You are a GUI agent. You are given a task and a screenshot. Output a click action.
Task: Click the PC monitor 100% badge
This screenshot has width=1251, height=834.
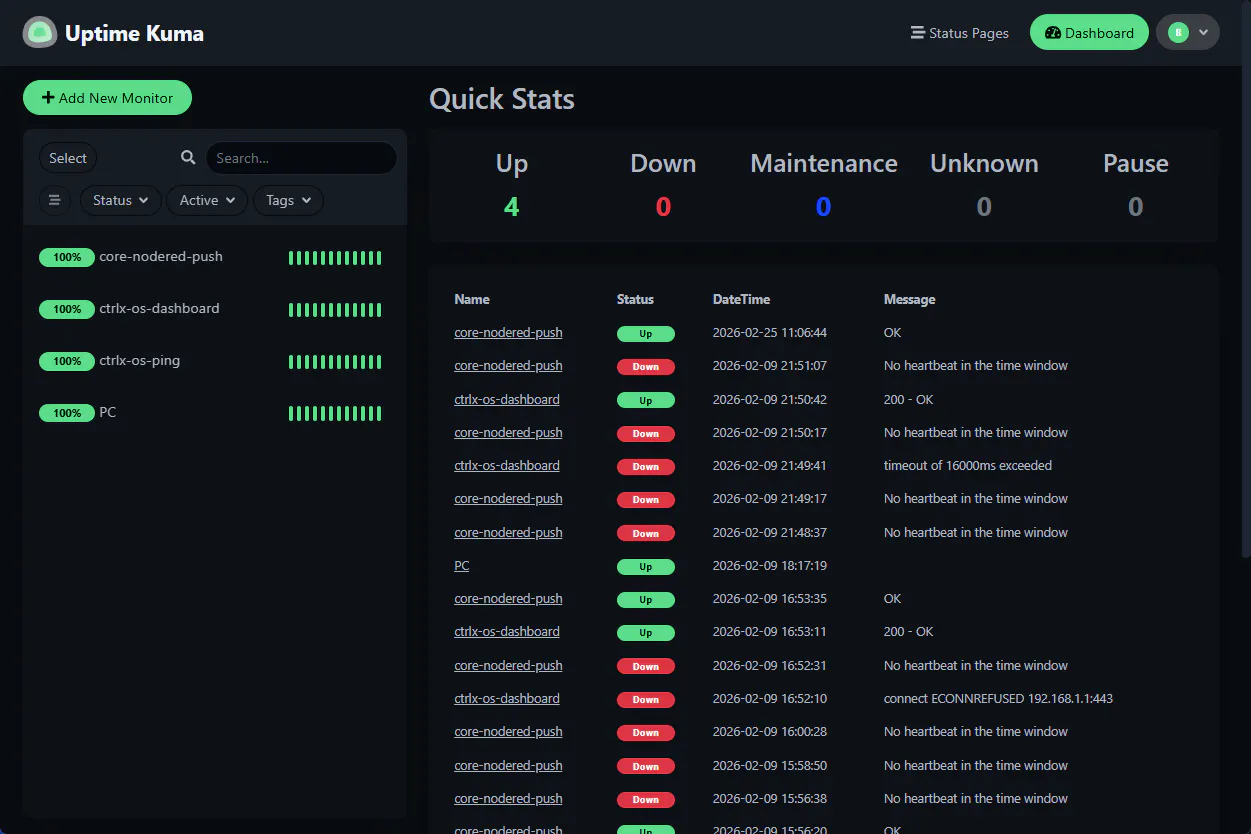click(x=67, y=414)
